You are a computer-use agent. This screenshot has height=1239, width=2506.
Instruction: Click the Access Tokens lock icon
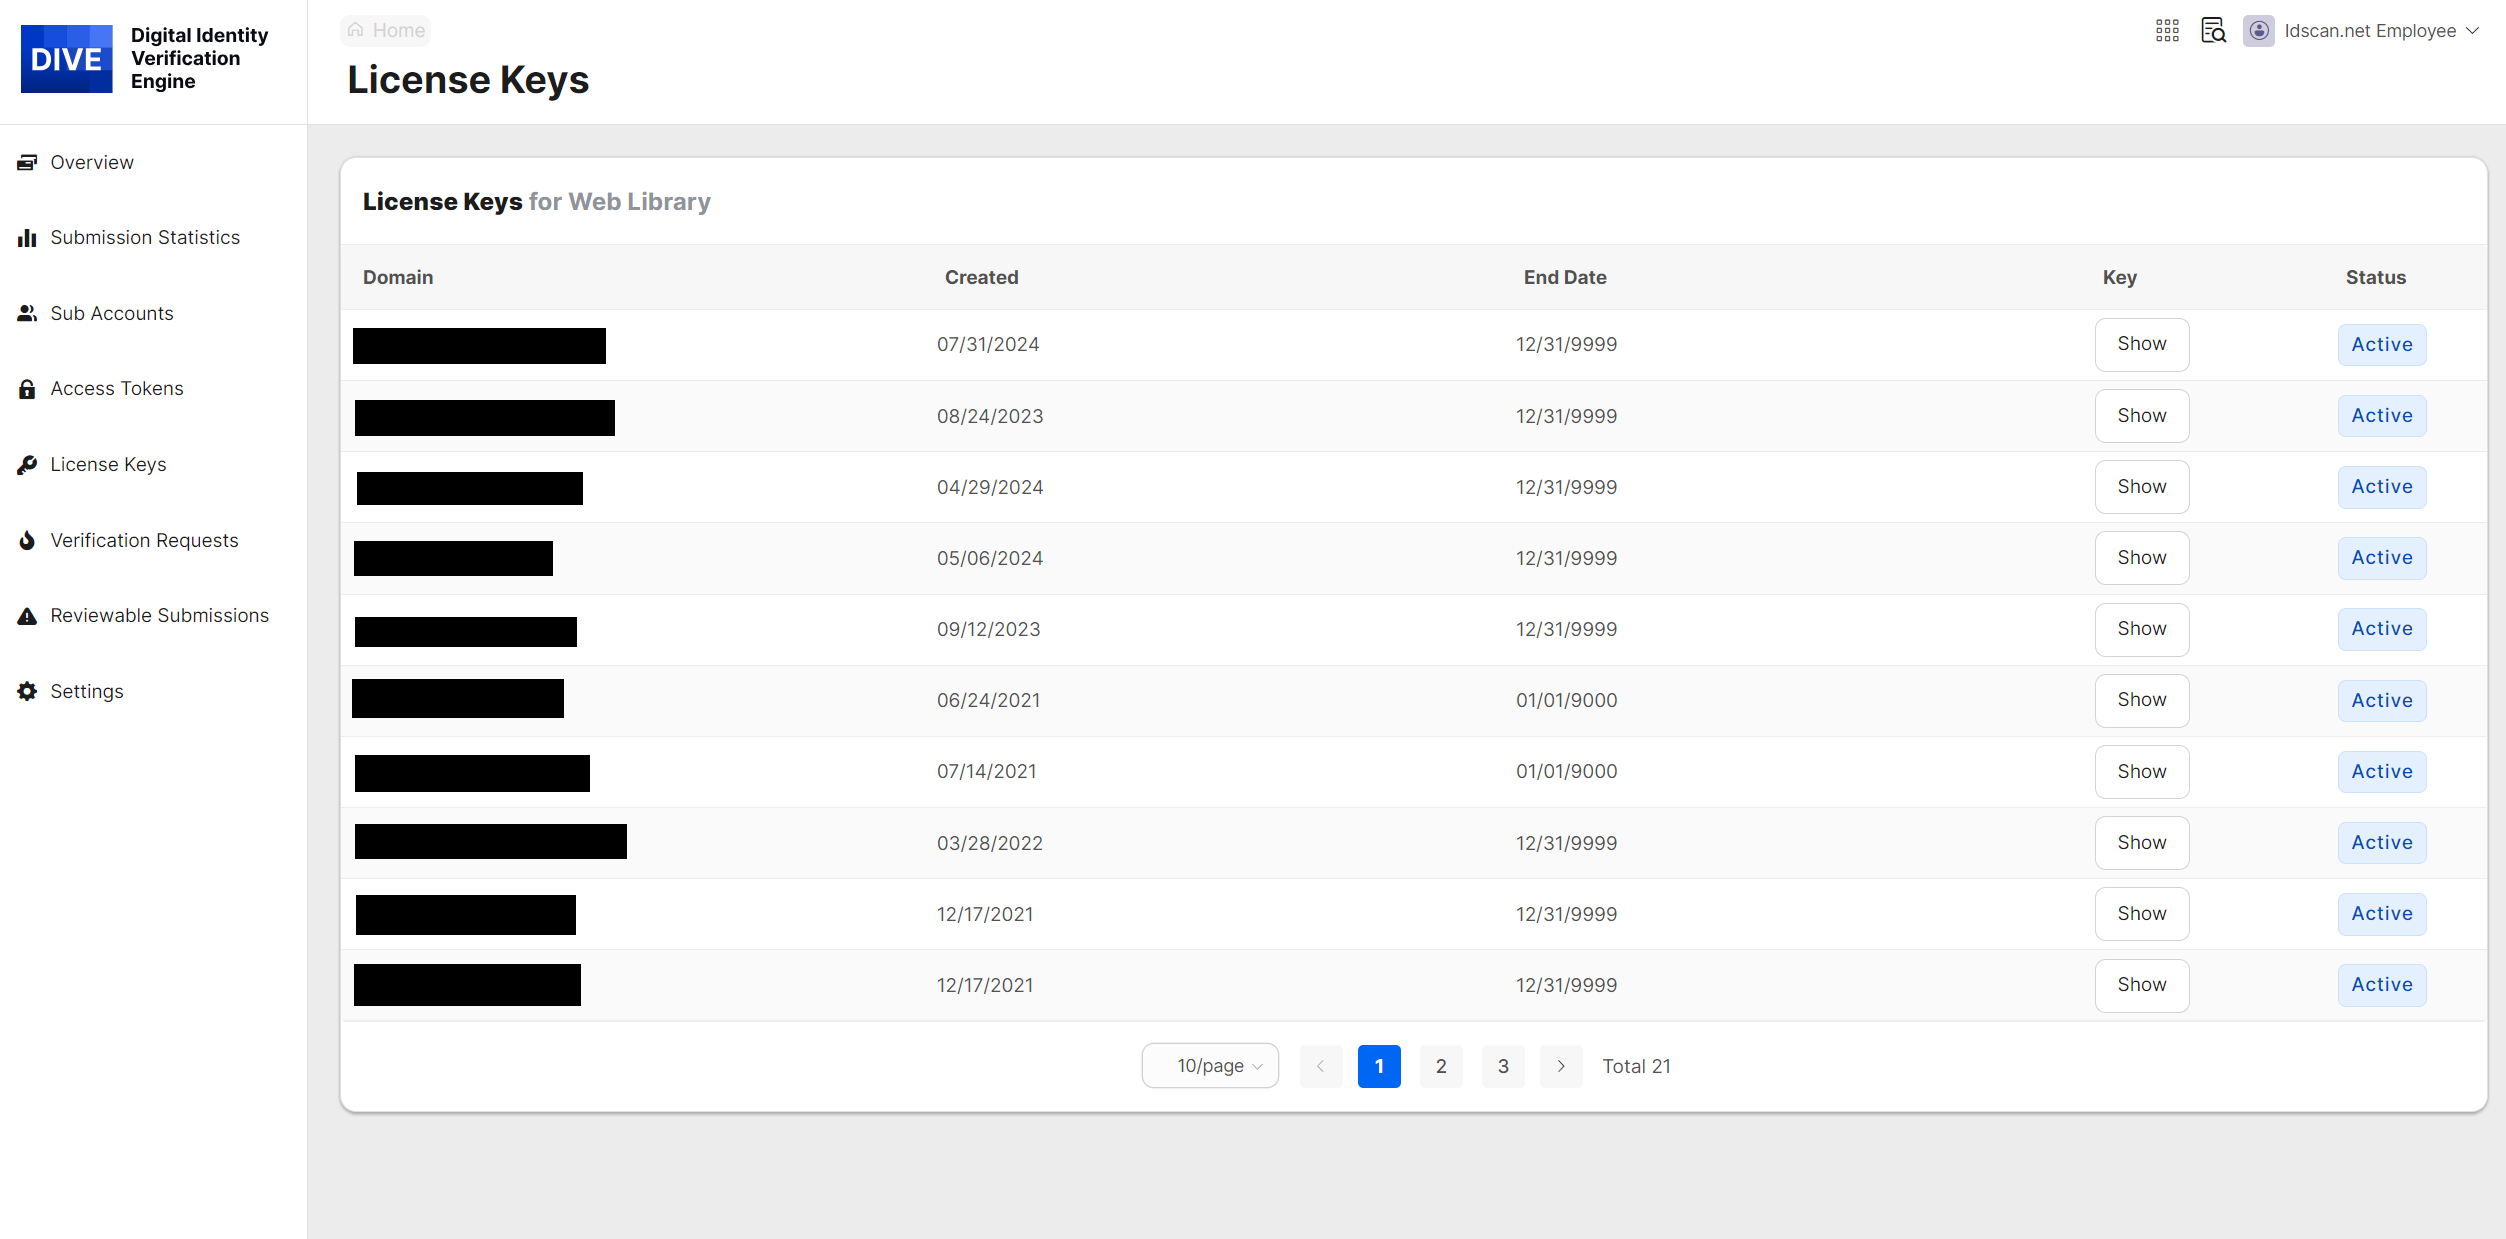[27, 389]
